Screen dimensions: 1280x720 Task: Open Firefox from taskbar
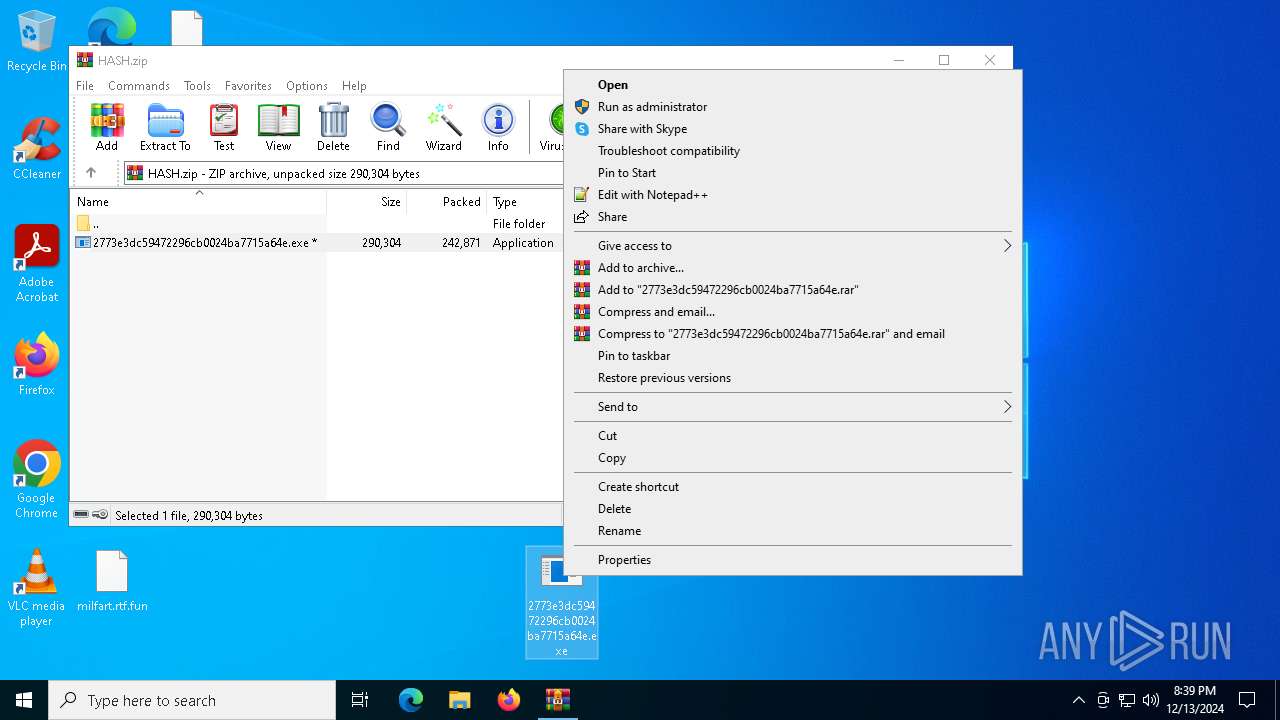point(509,700)
